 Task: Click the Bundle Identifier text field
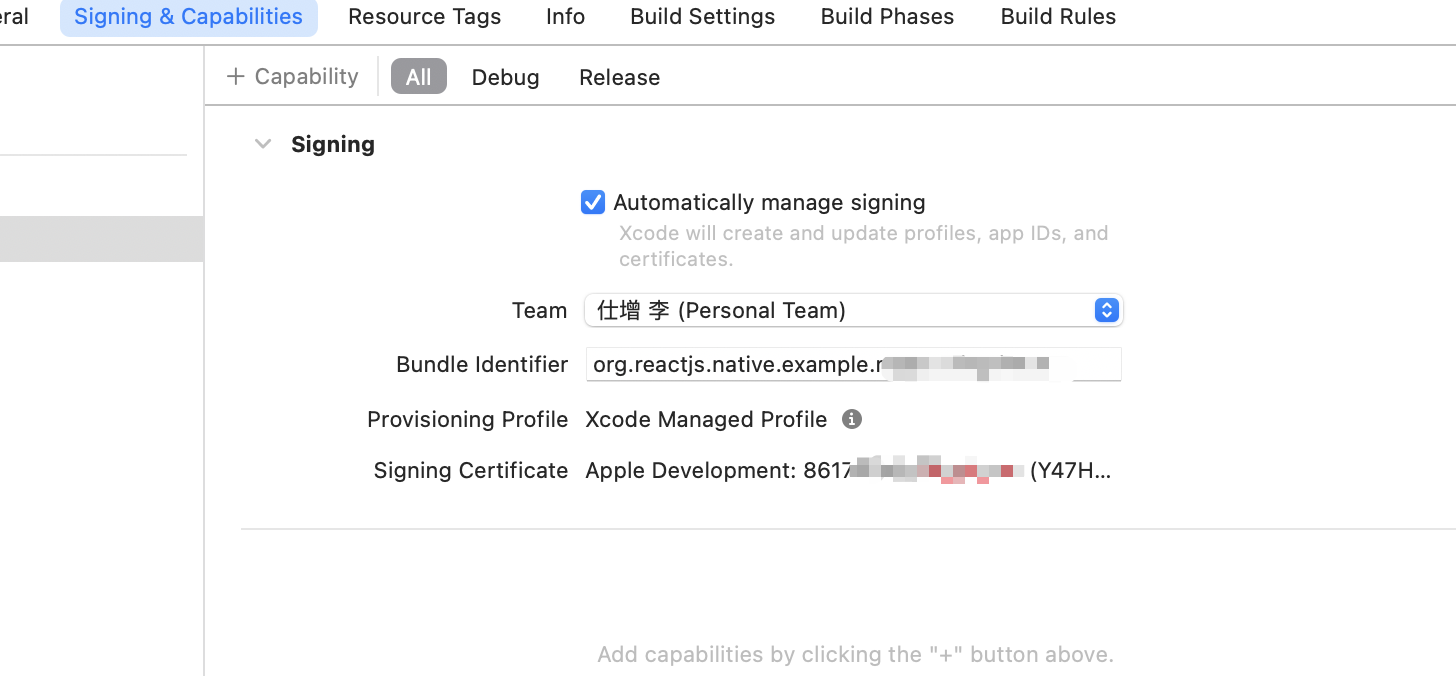pos(853,365)
